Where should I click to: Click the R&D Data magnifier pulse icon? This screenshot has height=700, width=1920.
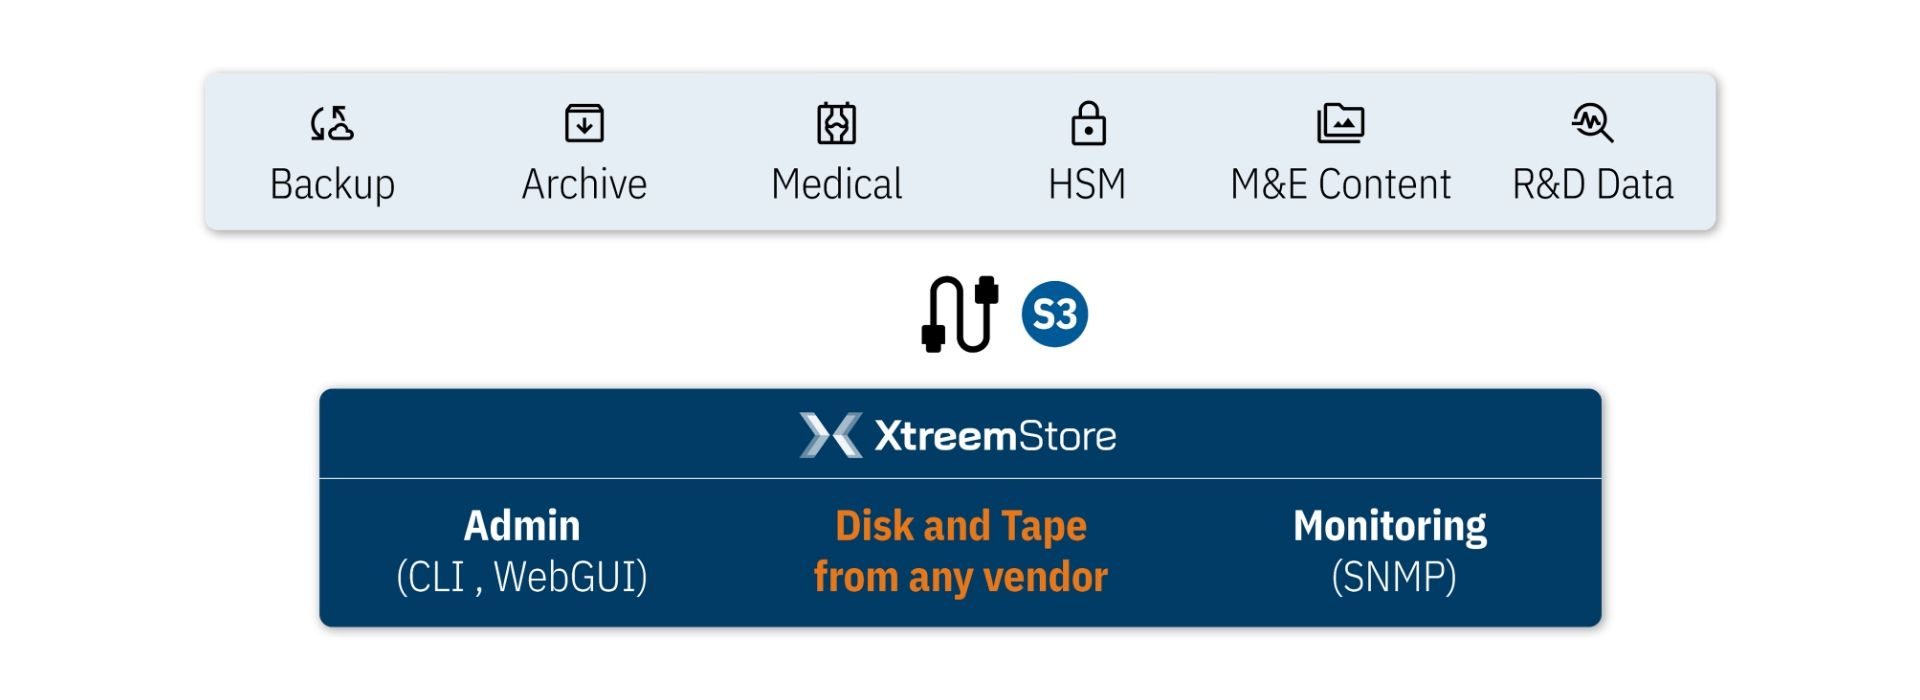(x=1592, y=124)
